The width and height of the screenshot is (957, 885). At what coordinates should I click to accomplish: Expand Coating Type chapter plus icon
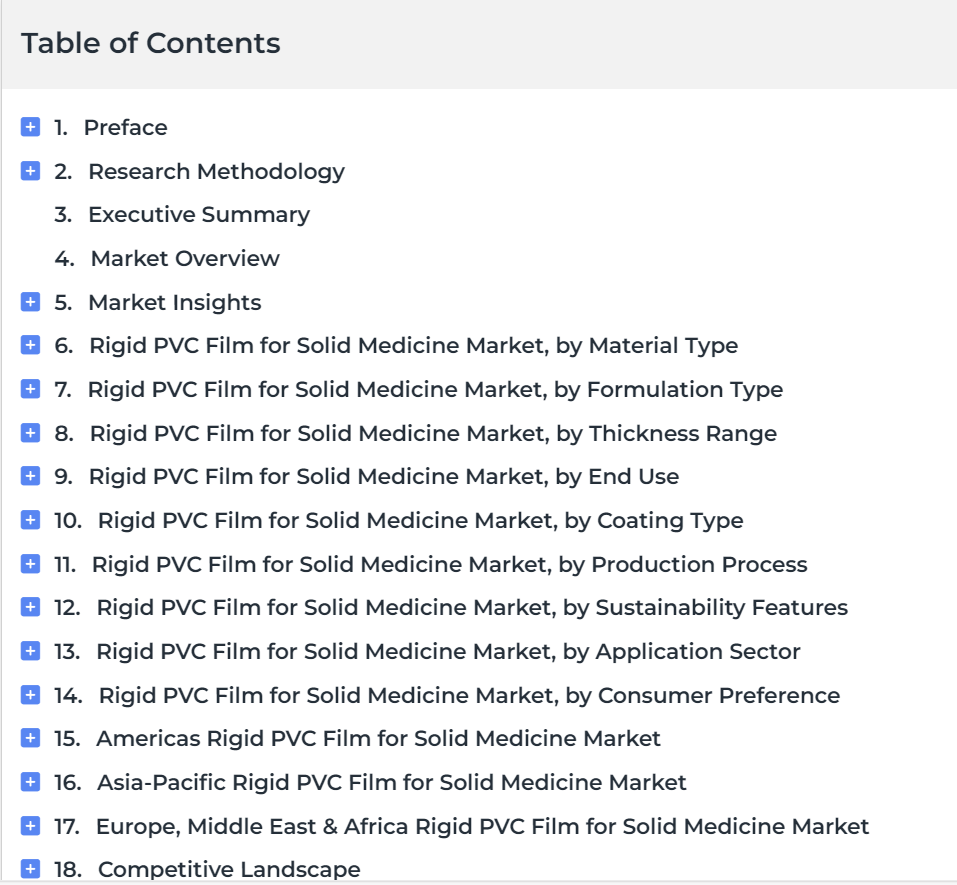point(31,520)
